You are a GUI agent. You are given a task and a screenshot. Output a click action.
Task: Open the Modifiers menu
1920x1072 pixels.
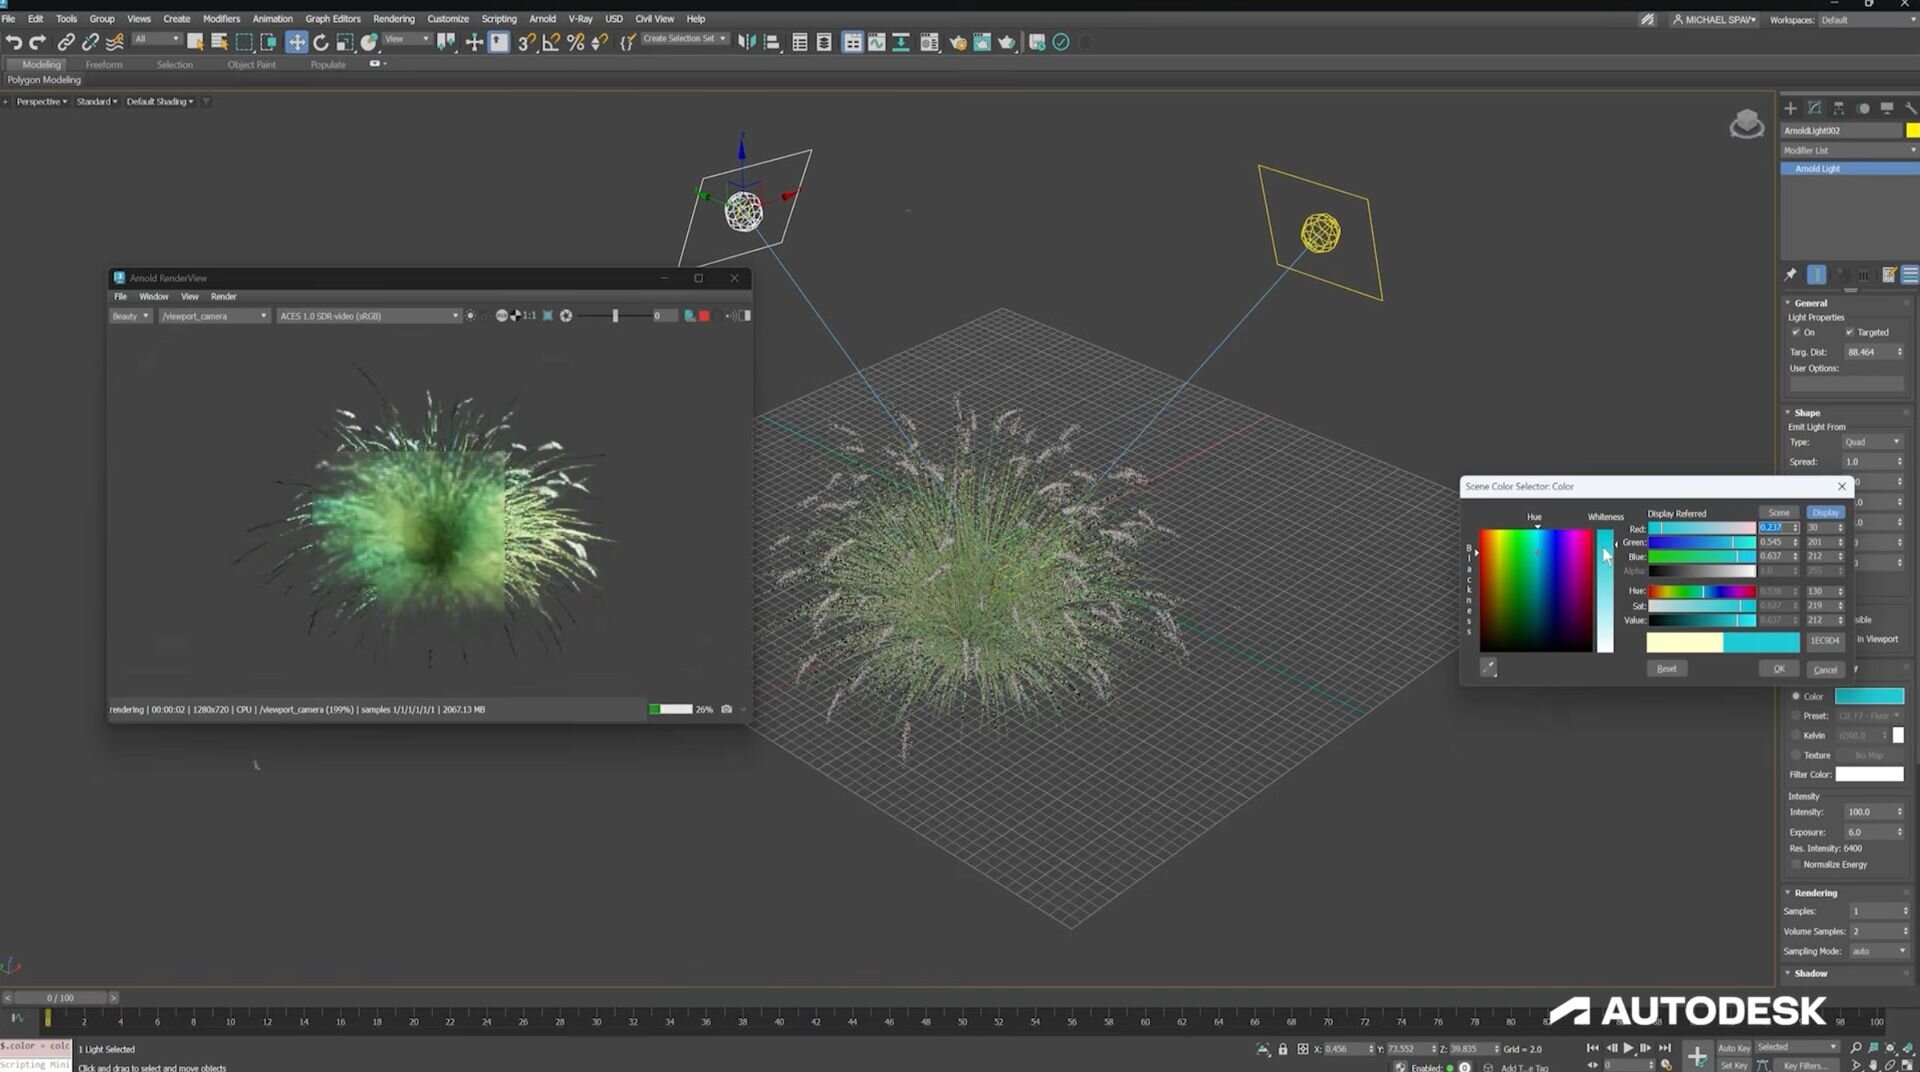coord(221,19)
